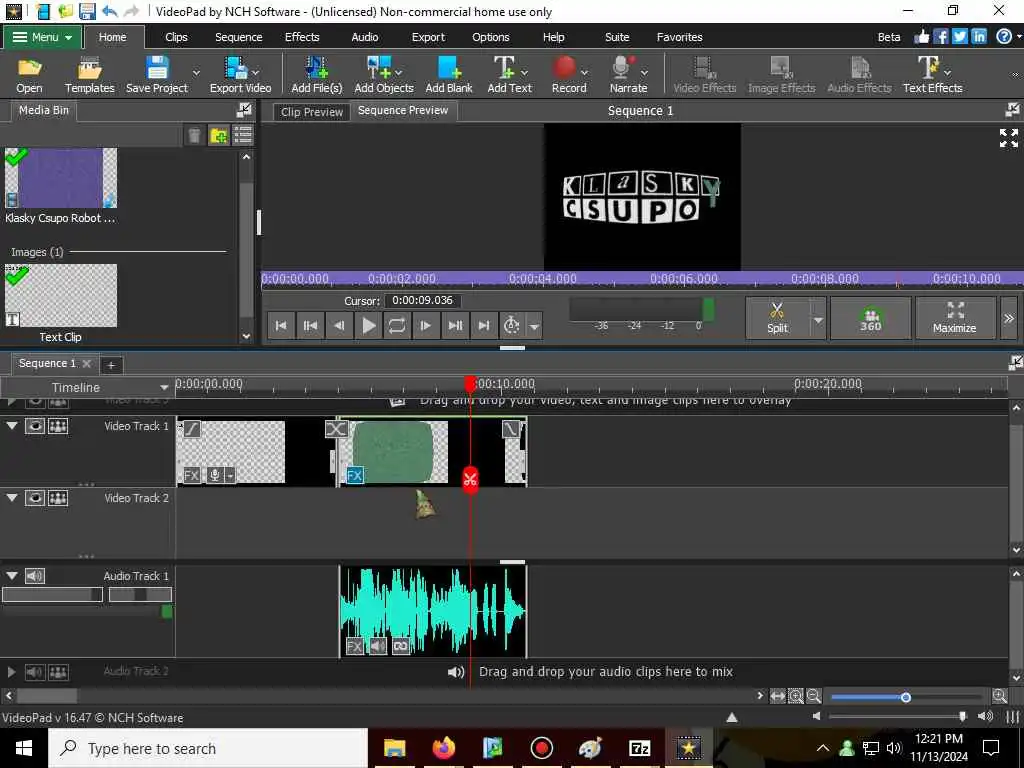This screenshot has height=768, width=1024.
Task: Click the cross-fade transition icon between clips
Action: (x=336, y=429)
